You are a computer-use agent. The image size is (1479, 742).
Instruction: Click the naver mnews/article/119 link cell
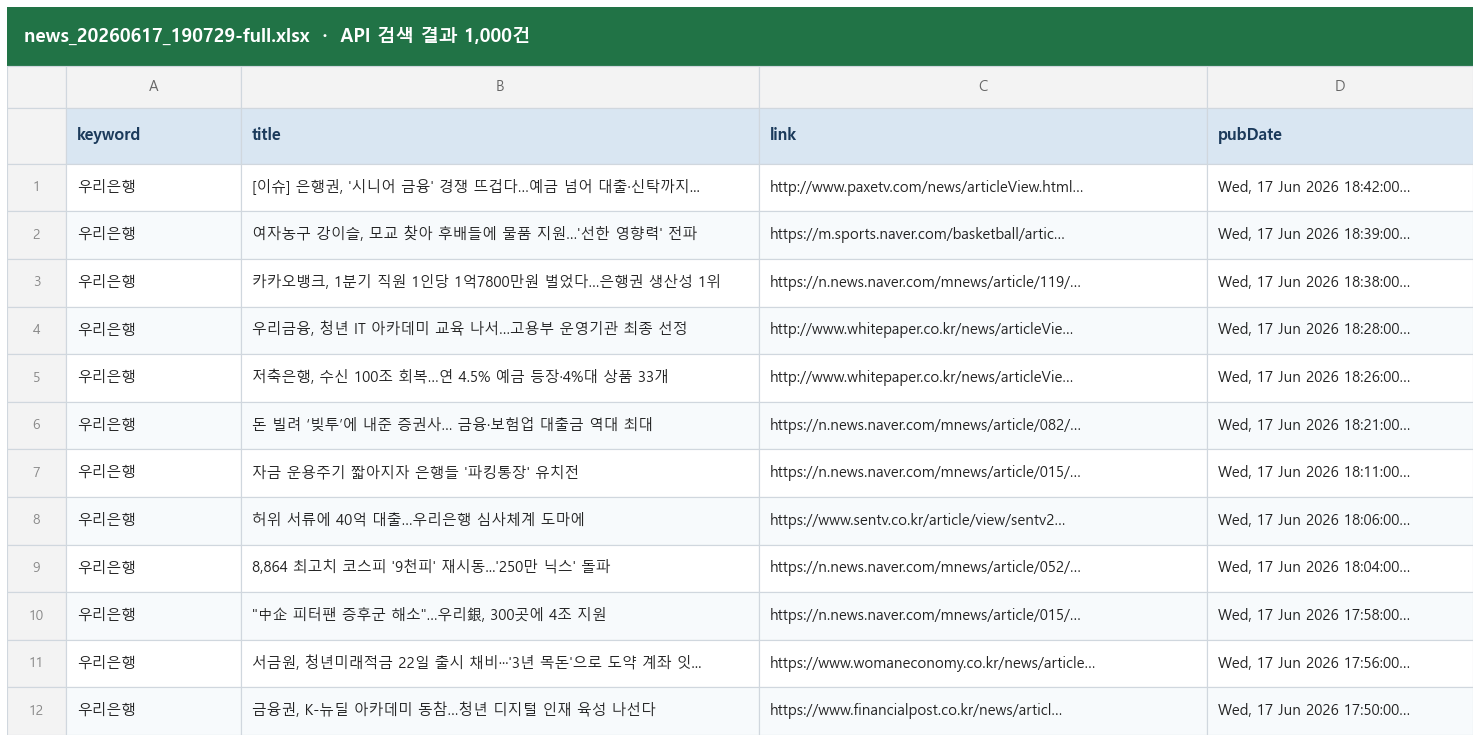[983, 282]
